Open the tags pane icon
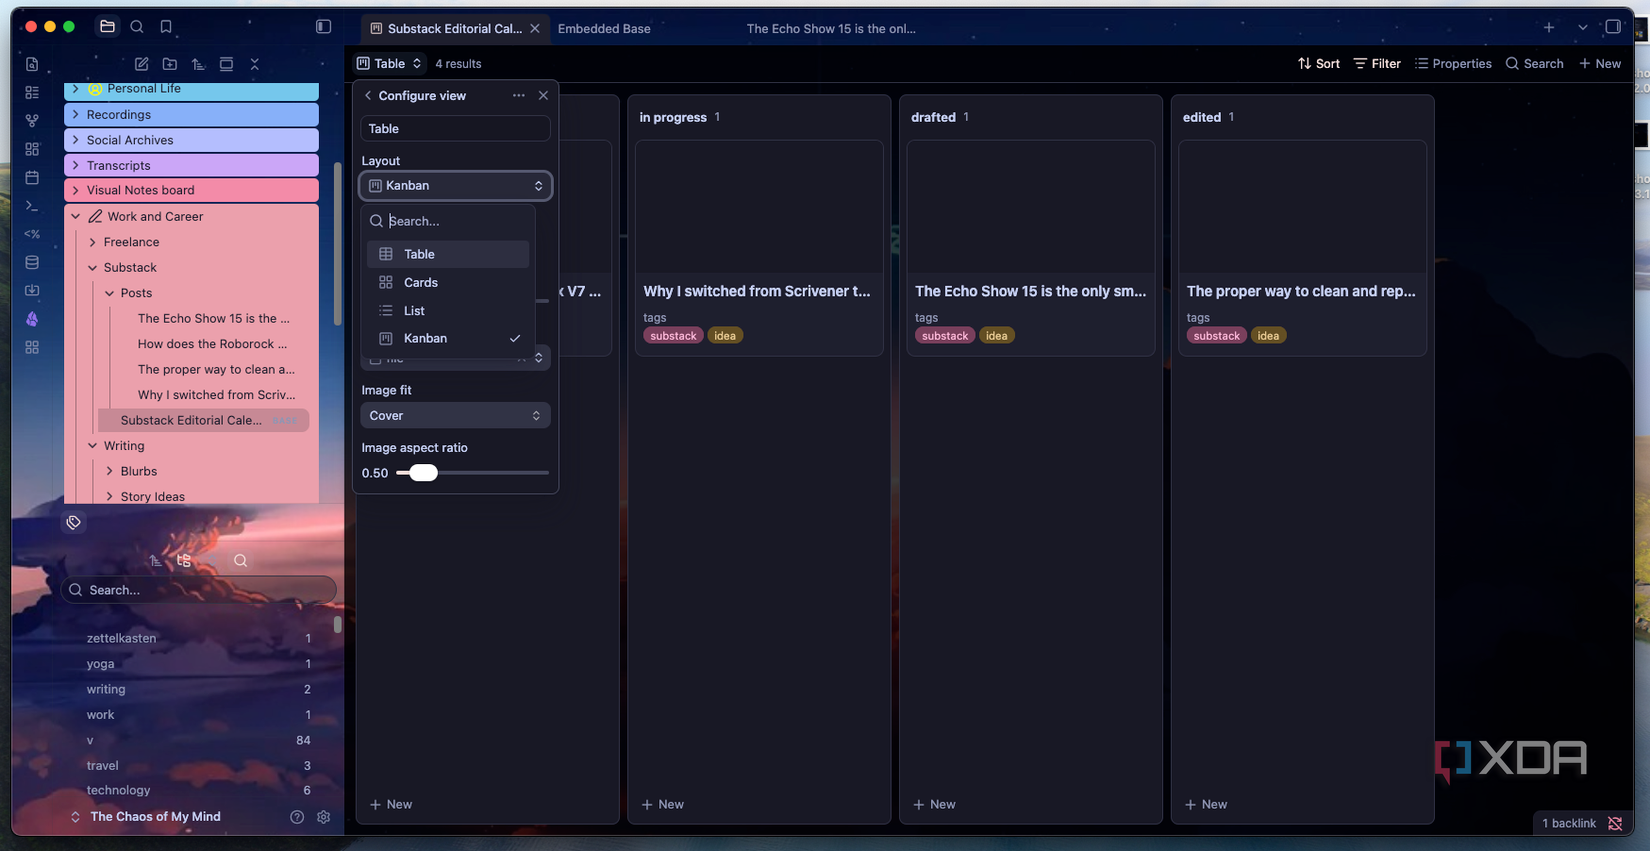Viewport: 1650px width, 851px height. pos(74,522)
